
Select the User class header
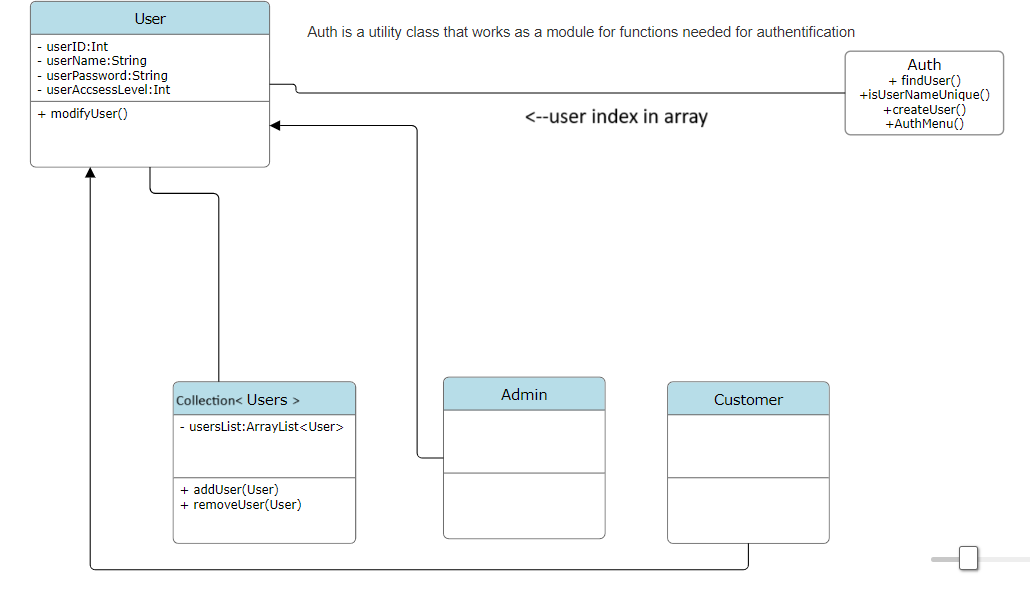[x=150, y=18]
